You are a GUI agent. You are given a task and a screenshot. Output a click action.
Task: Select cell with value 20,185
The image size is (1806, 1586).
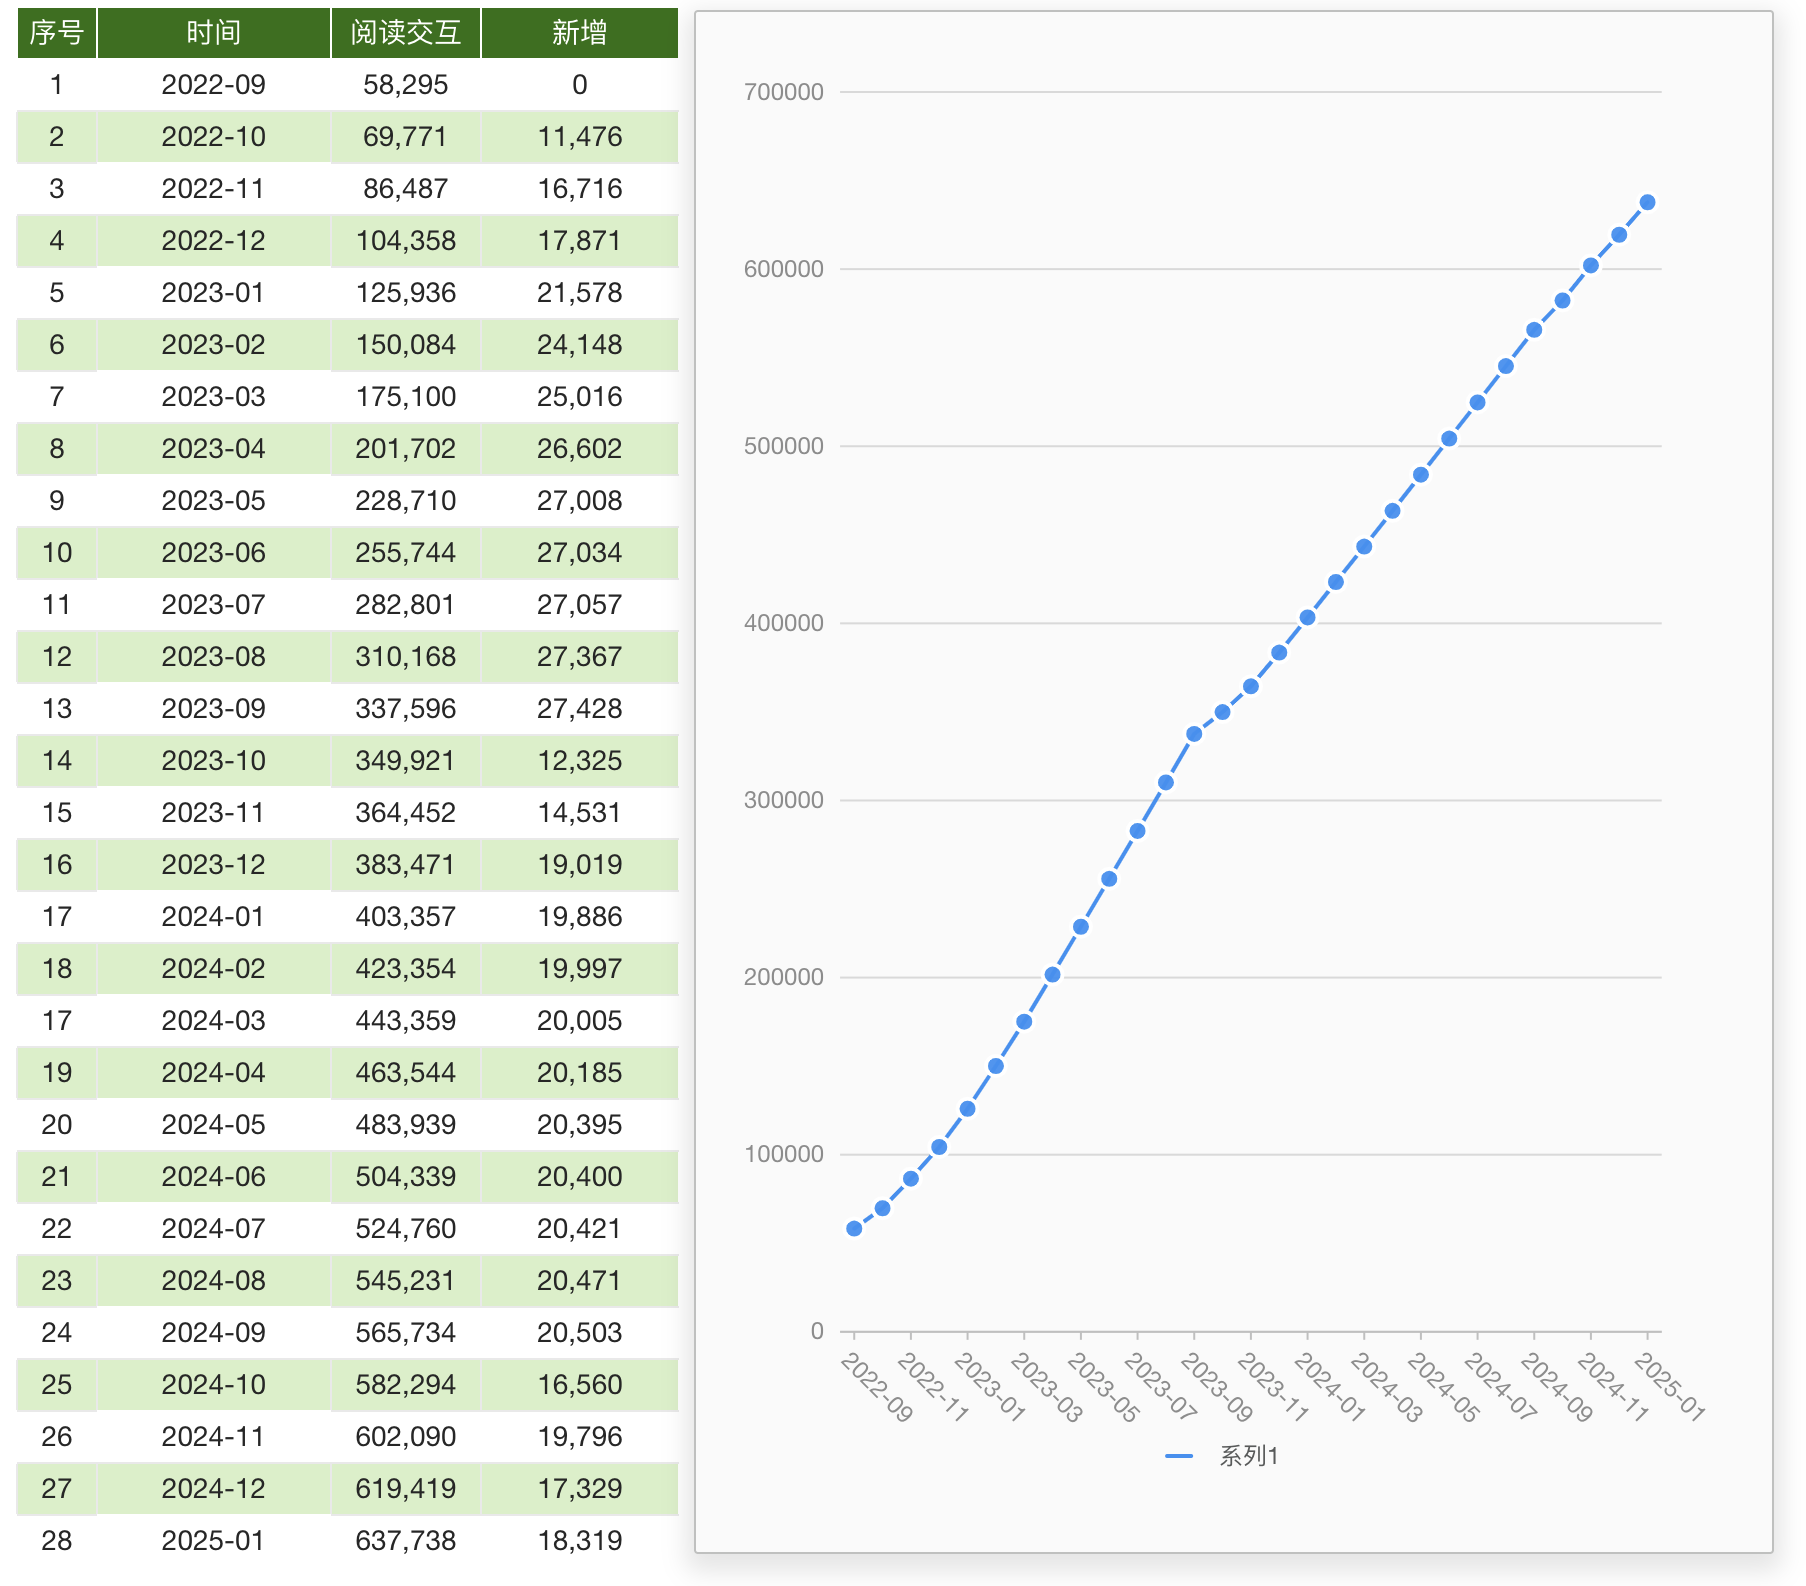(x=580, y=1073)
